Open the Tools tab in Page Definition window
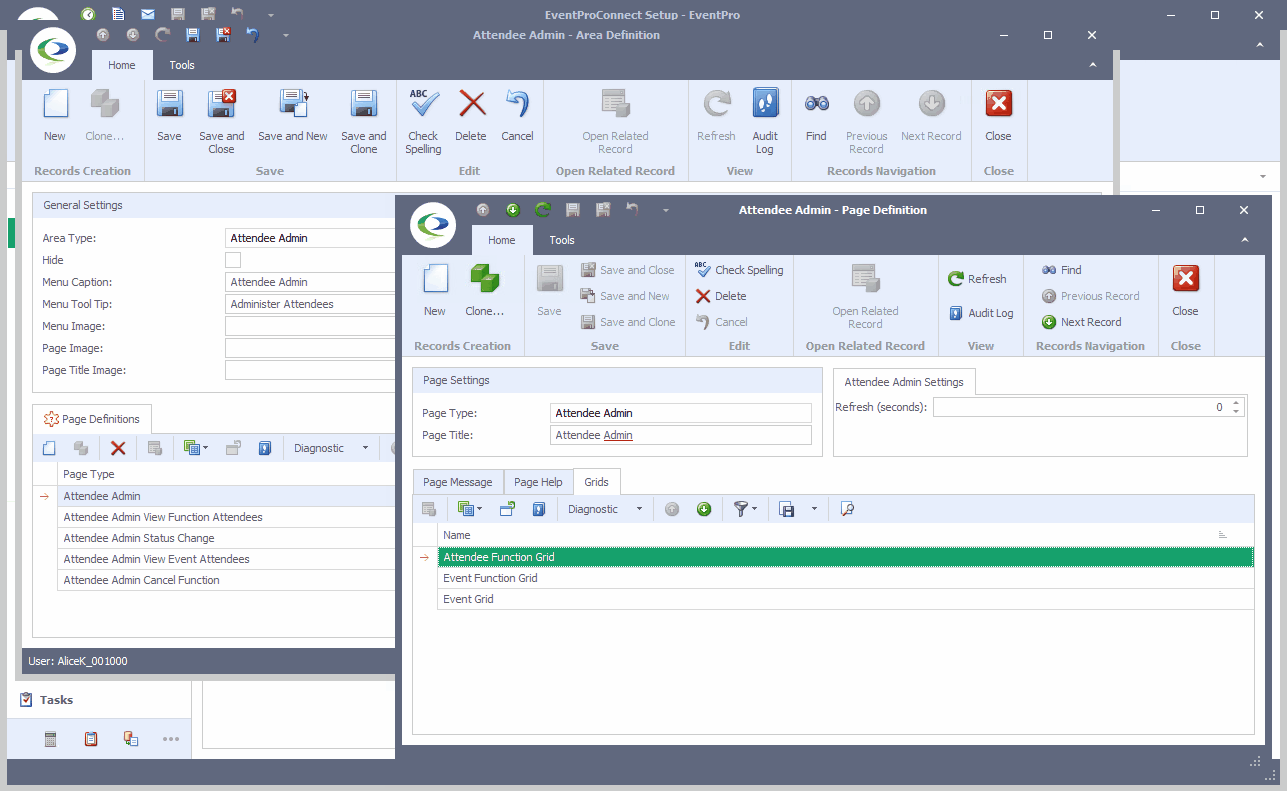The image size is (1287, 791). 562,240
